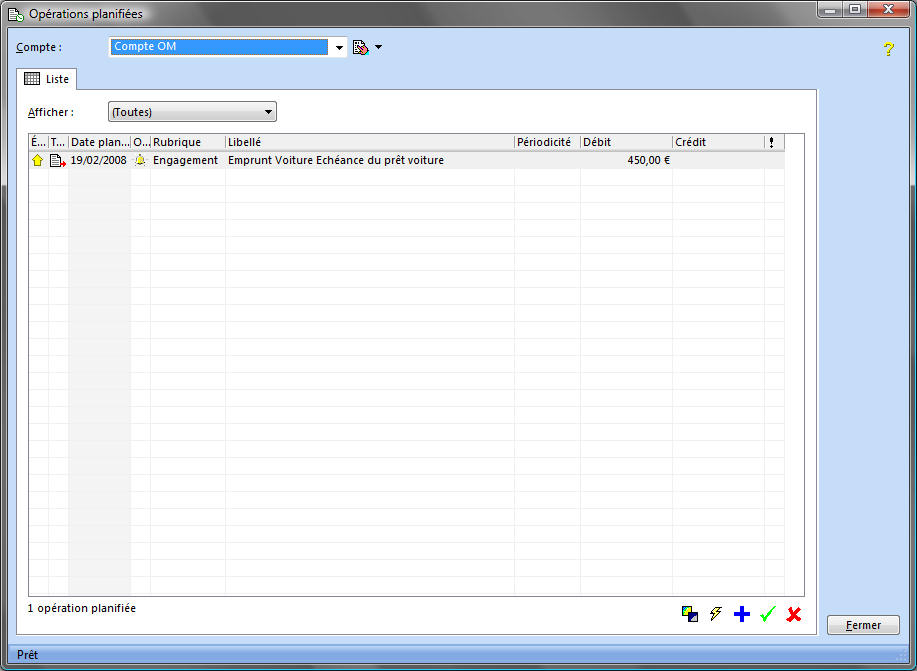The height and width of the screenshot is (671, 917).
Task: Switch to the Liste tab
Action: pos(47,79)
